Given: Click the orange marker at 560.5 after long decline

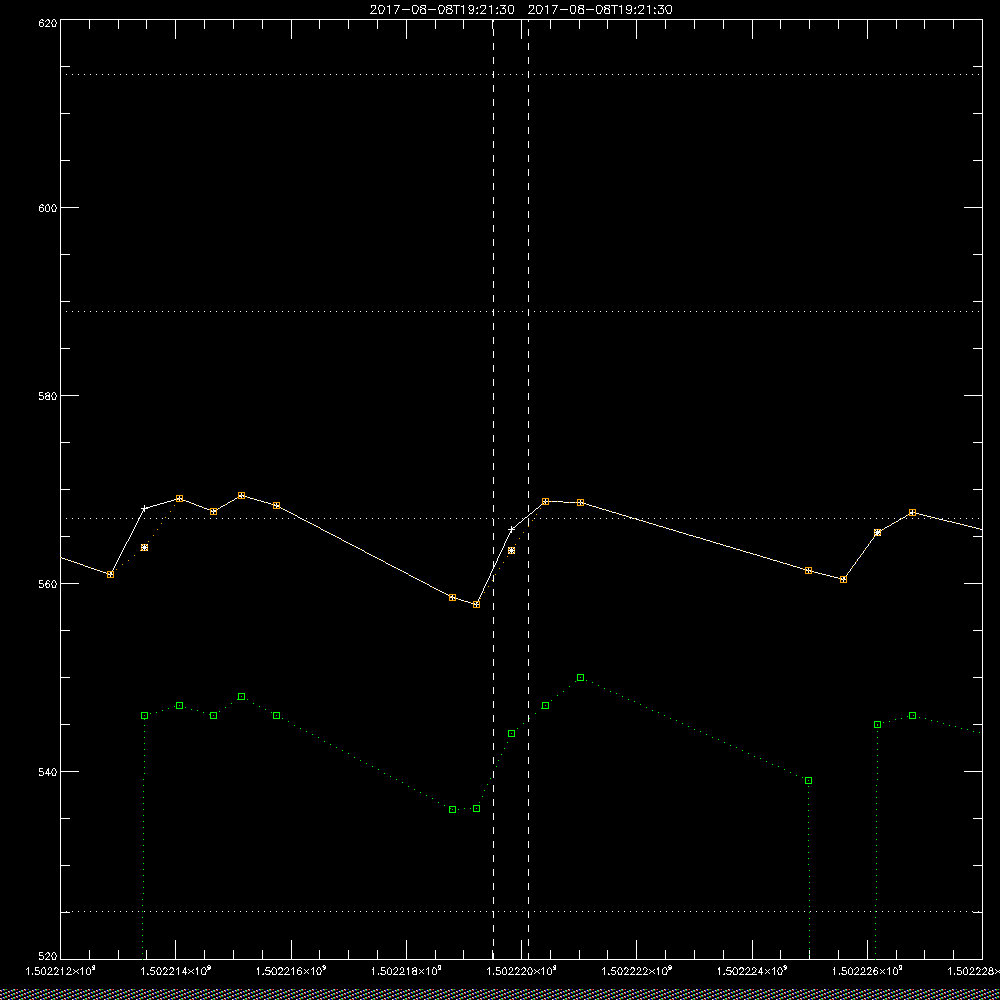Looking at the screenshot, I should [843, 580].
